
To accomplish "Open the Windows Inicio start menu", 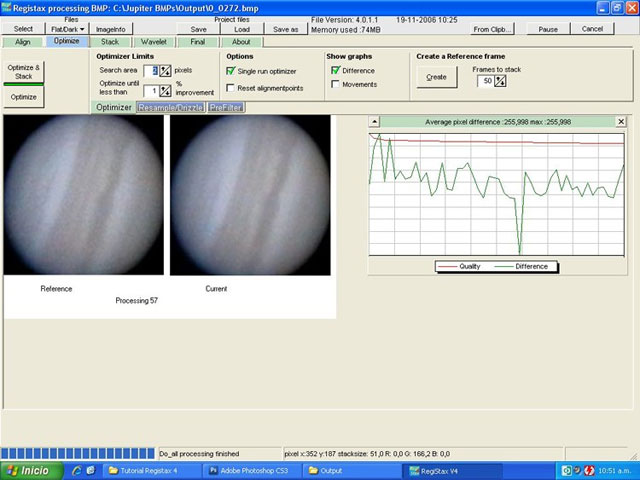I will (x=28, y=470).
